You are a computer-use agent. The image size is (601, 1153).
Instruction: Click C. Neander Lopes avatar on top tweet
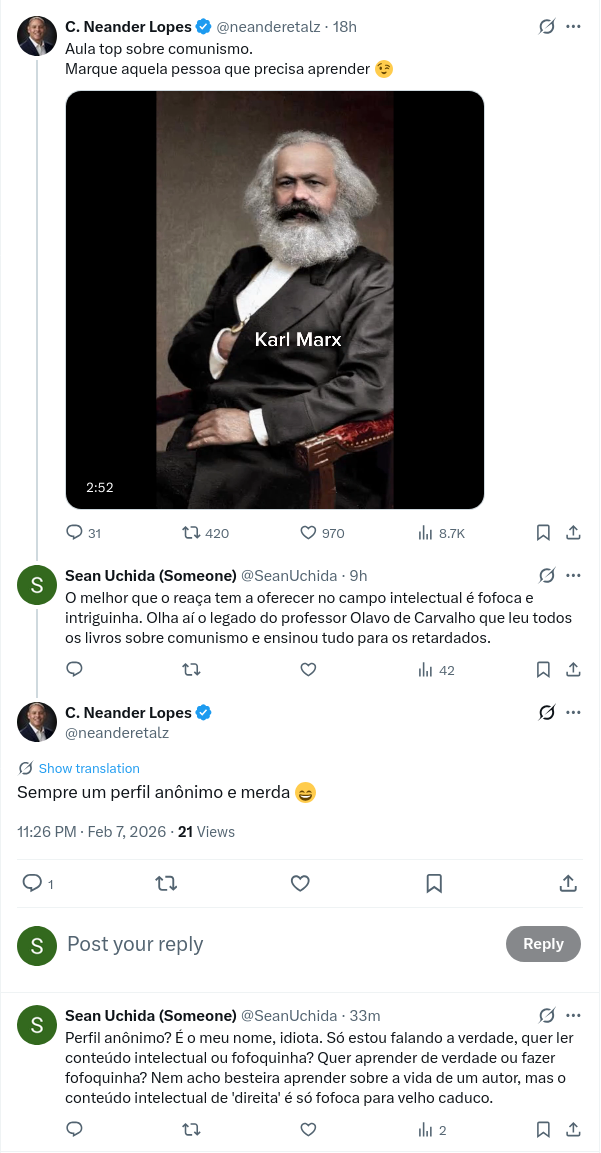(37, 35)
